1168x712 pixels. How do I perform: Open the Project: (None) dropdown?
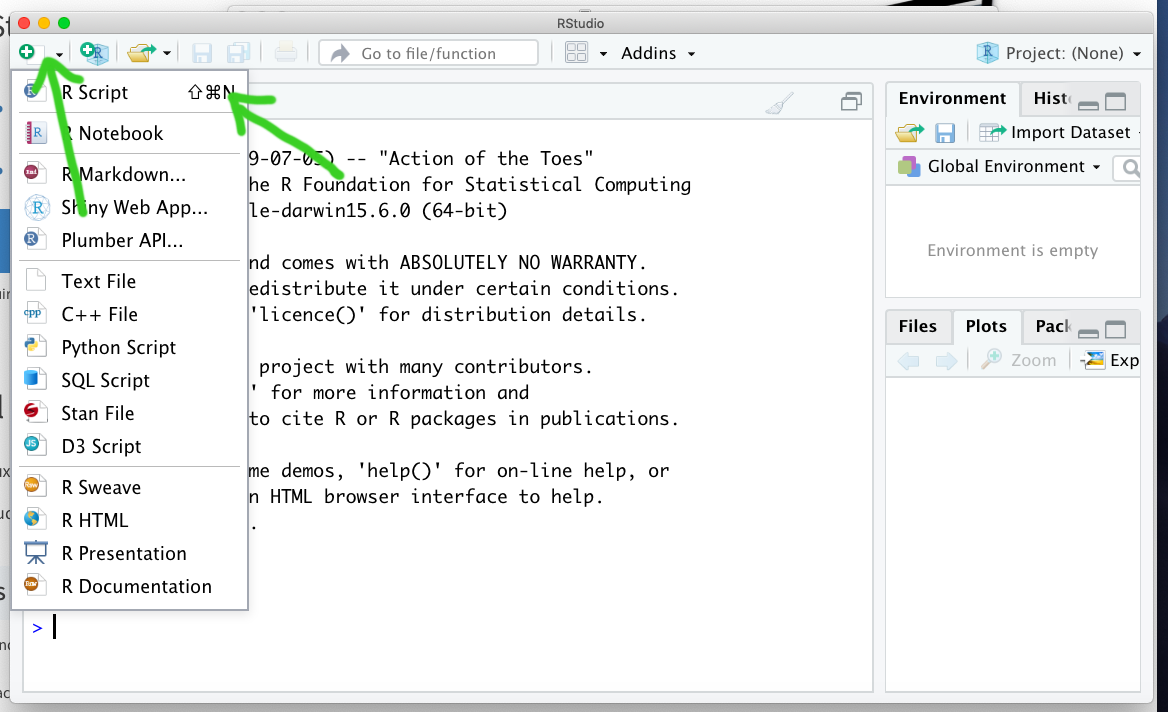1062,53
